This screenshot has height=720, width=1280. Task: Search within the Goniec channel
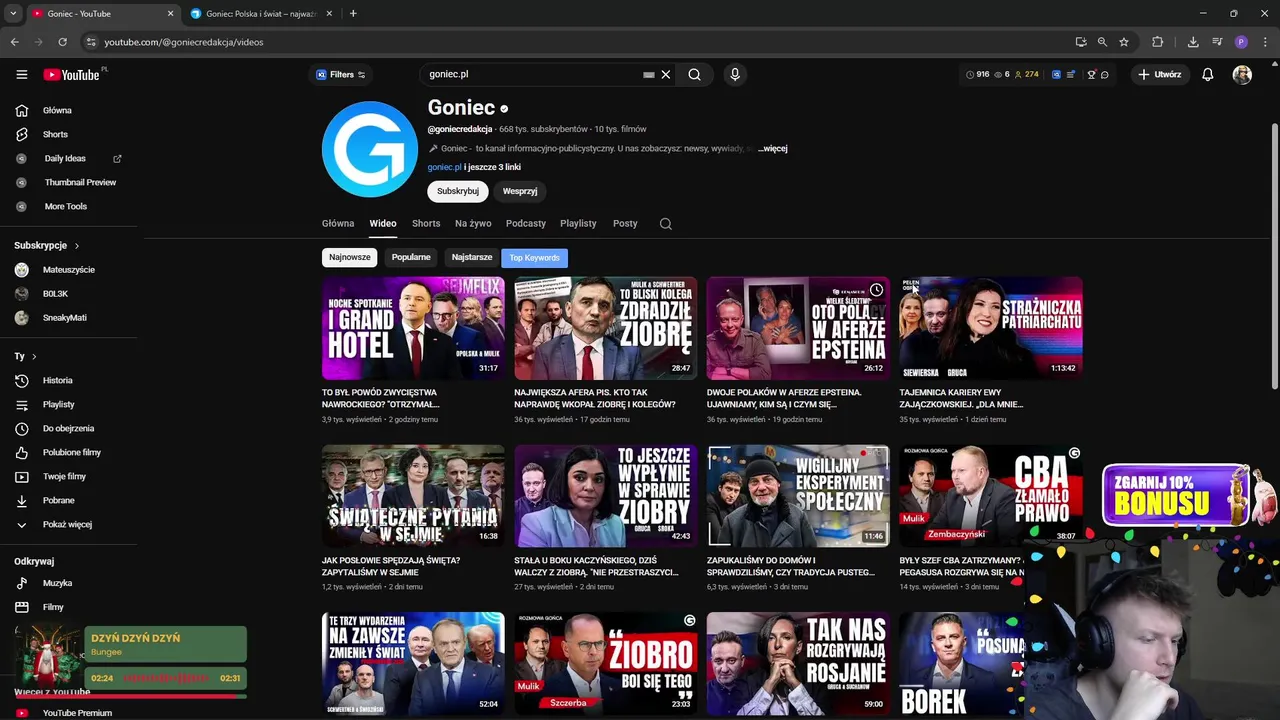666,224
